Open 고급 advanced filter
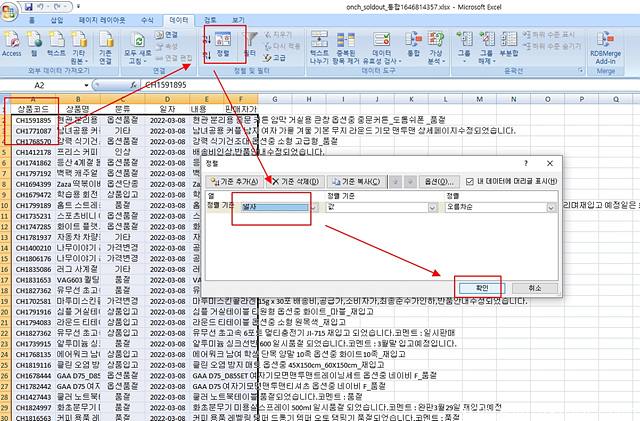 [275, 58]
